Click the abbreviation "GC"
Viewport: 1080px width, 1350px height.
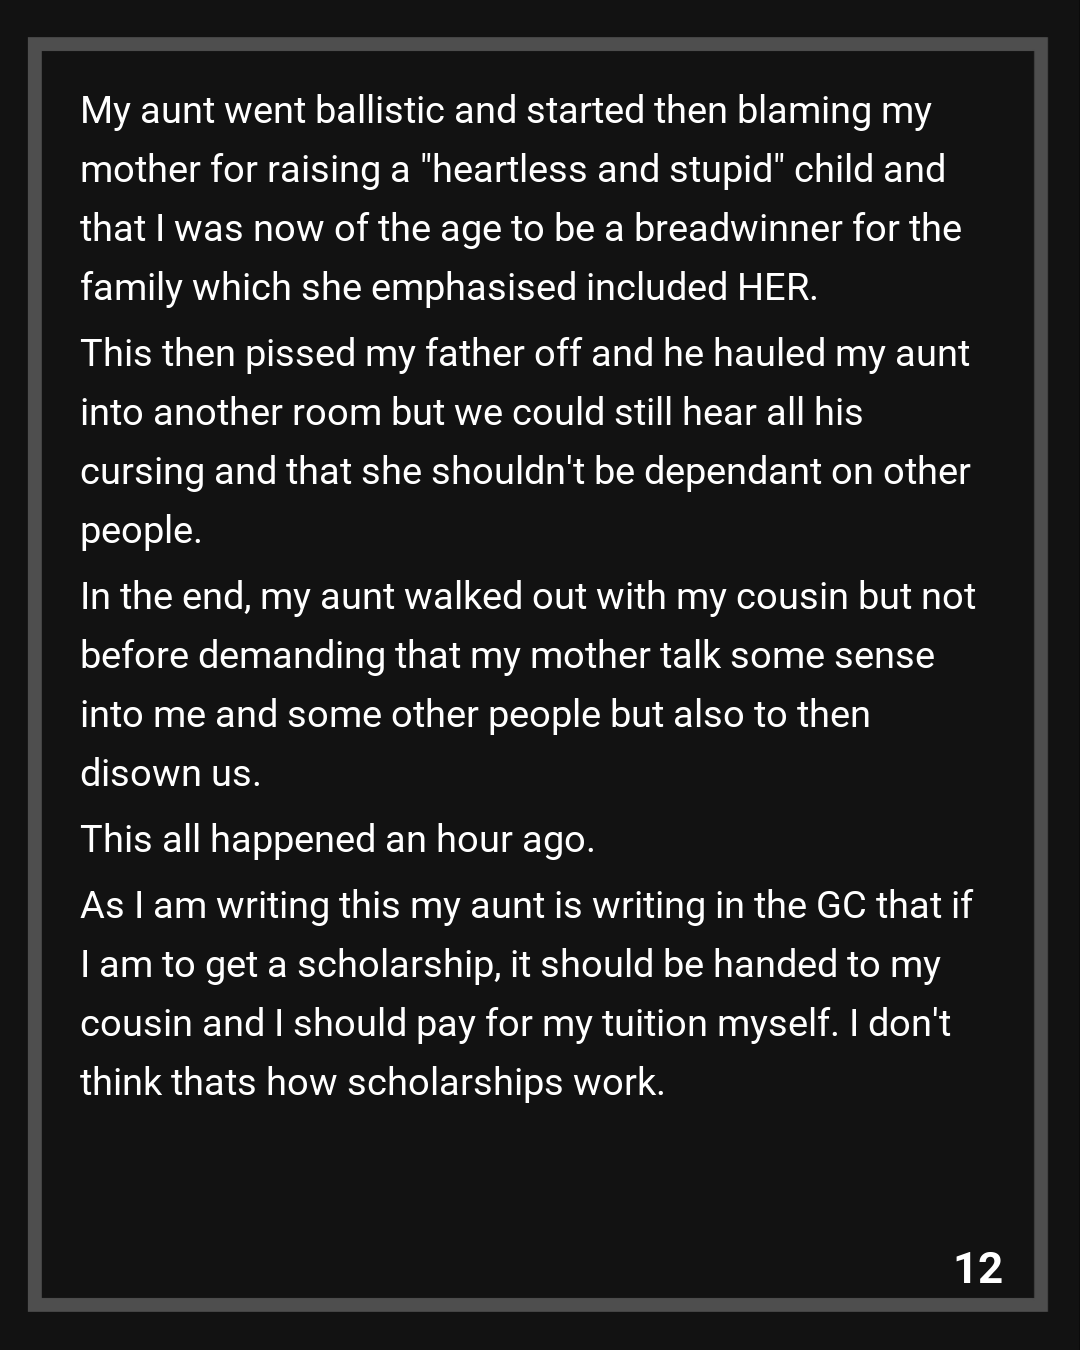[841, 905]
